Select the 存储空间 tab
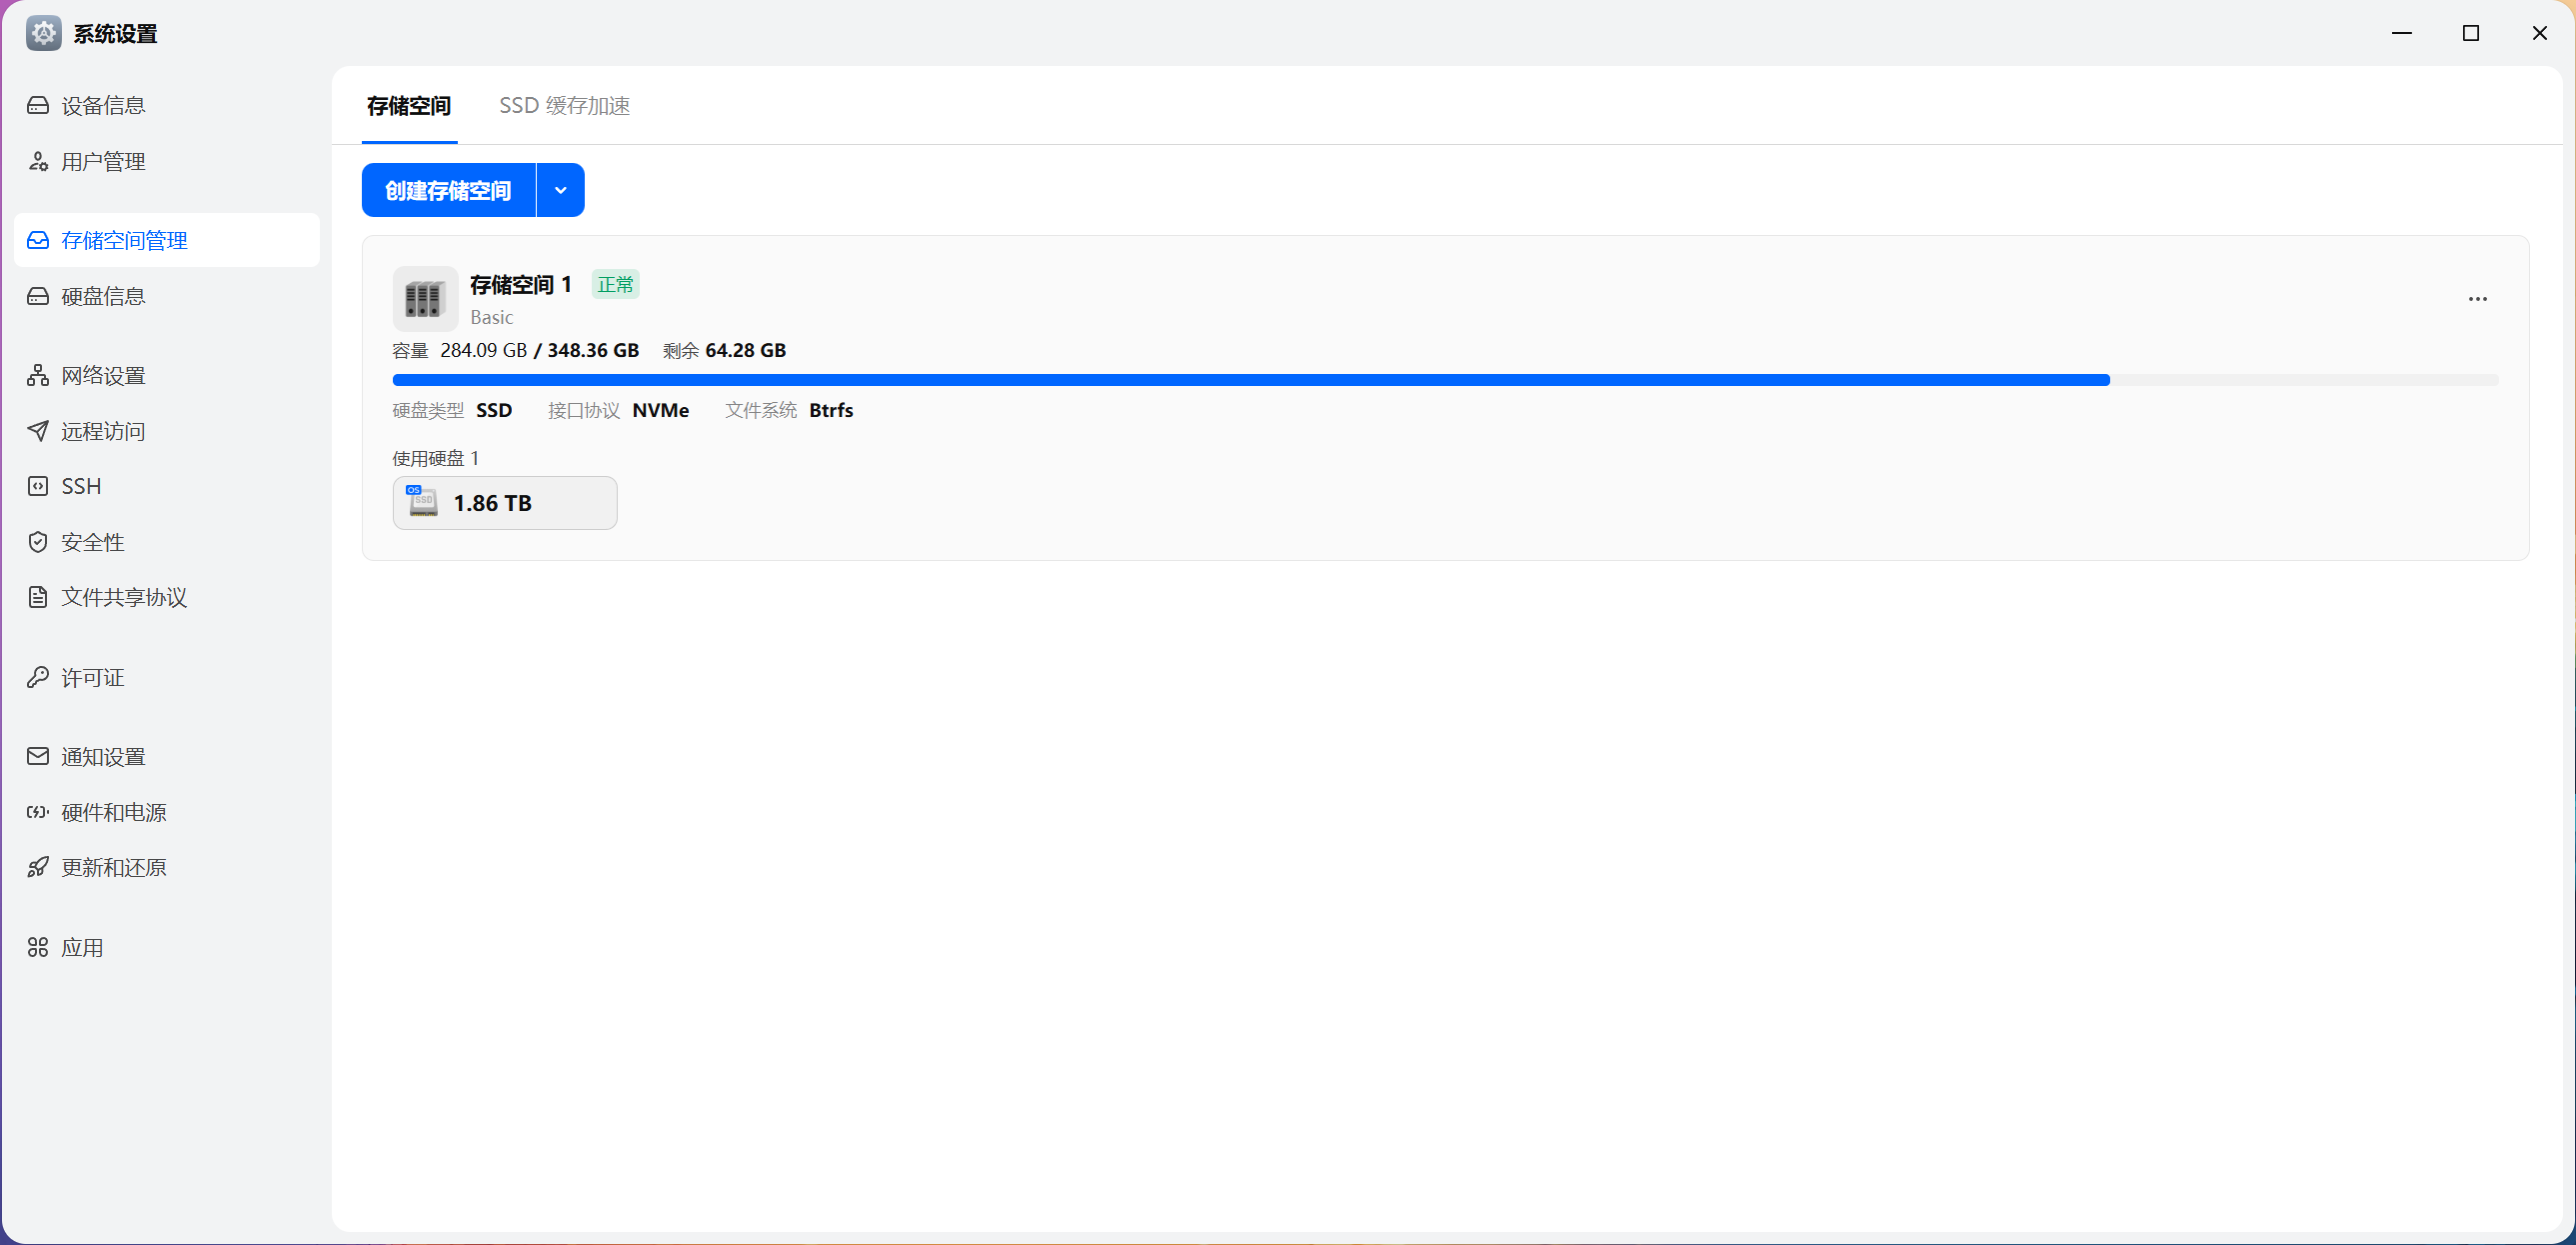2576x1245 pixels. coord(408,106)
